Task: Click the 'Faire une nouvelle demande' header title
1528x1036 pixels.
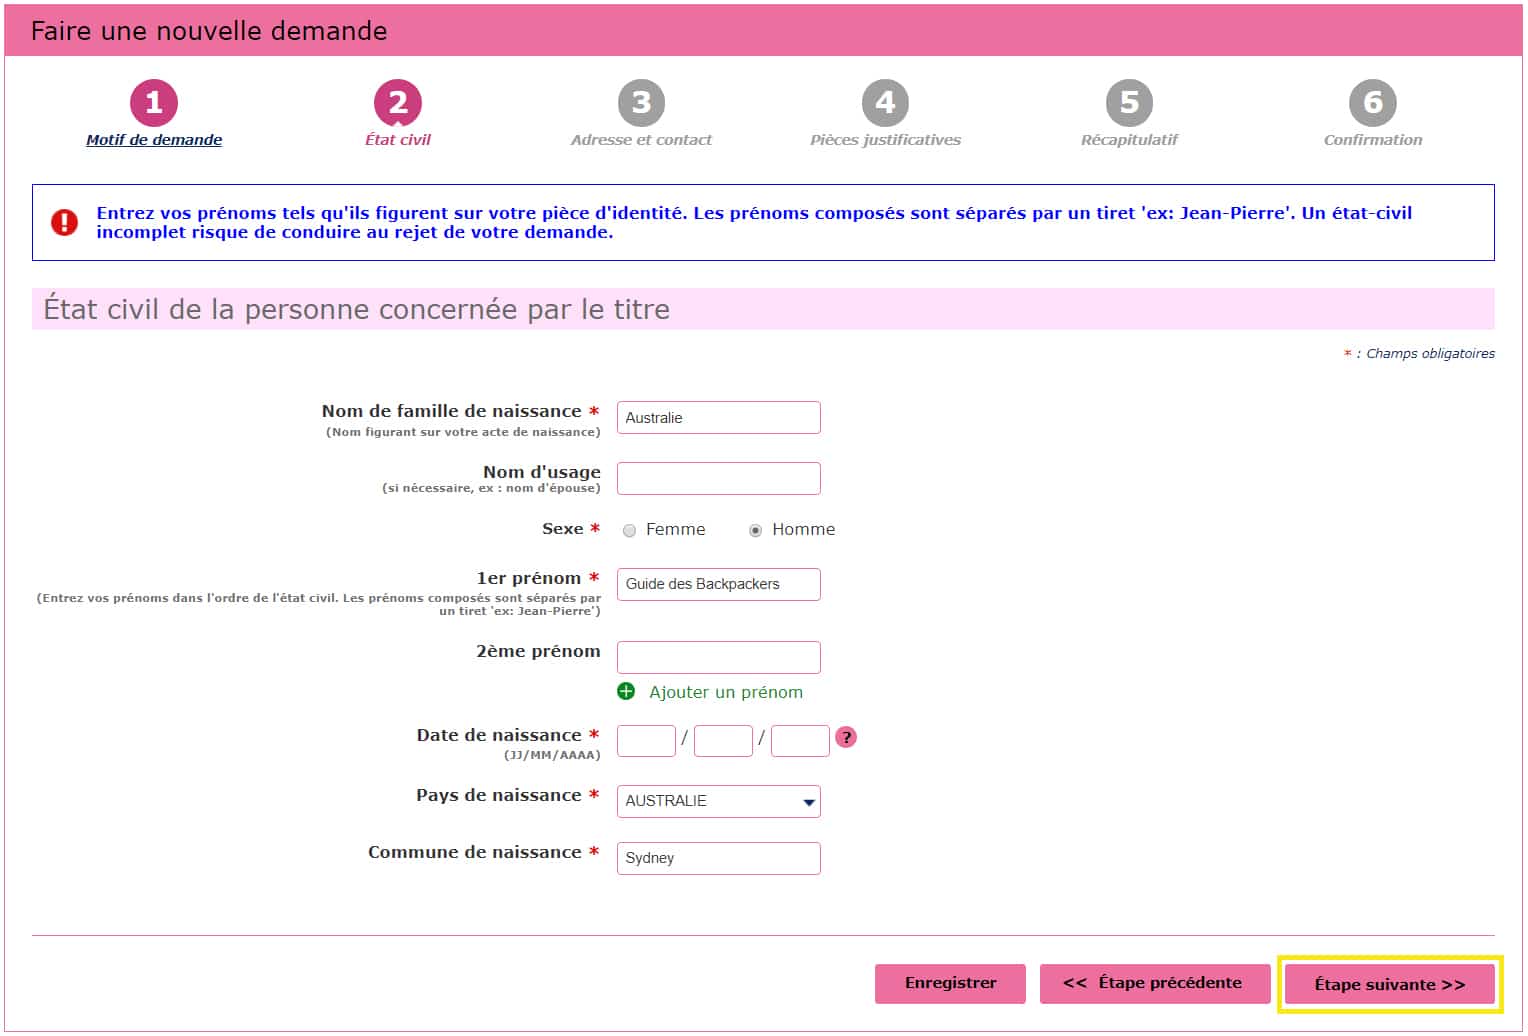Action: coord(209,31)
